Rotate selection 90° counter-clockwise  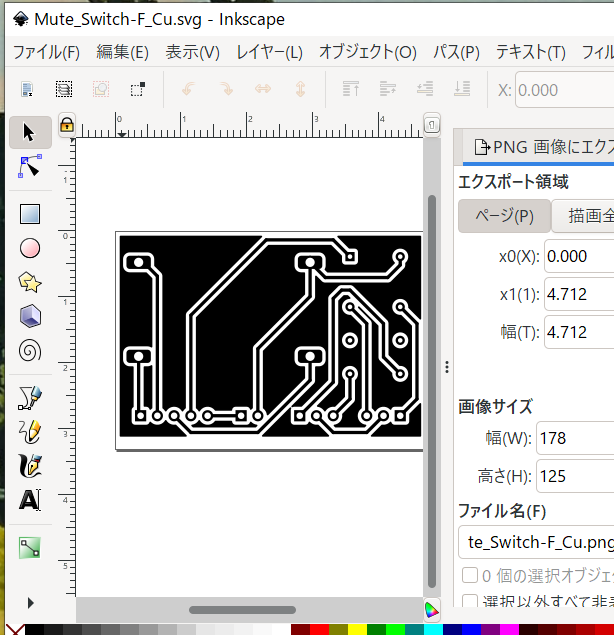coord(189,89)
